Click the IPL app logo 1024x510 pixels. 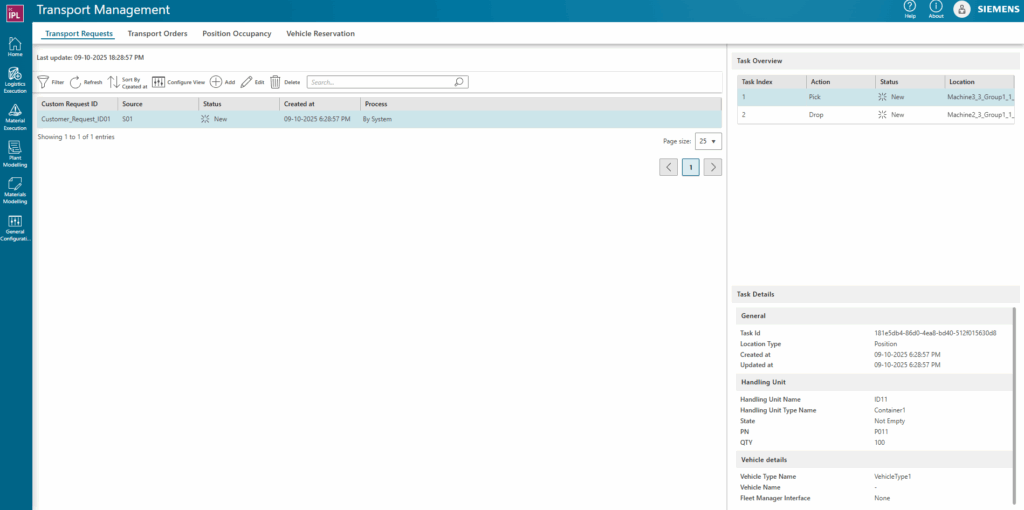(x=15, y=11)
